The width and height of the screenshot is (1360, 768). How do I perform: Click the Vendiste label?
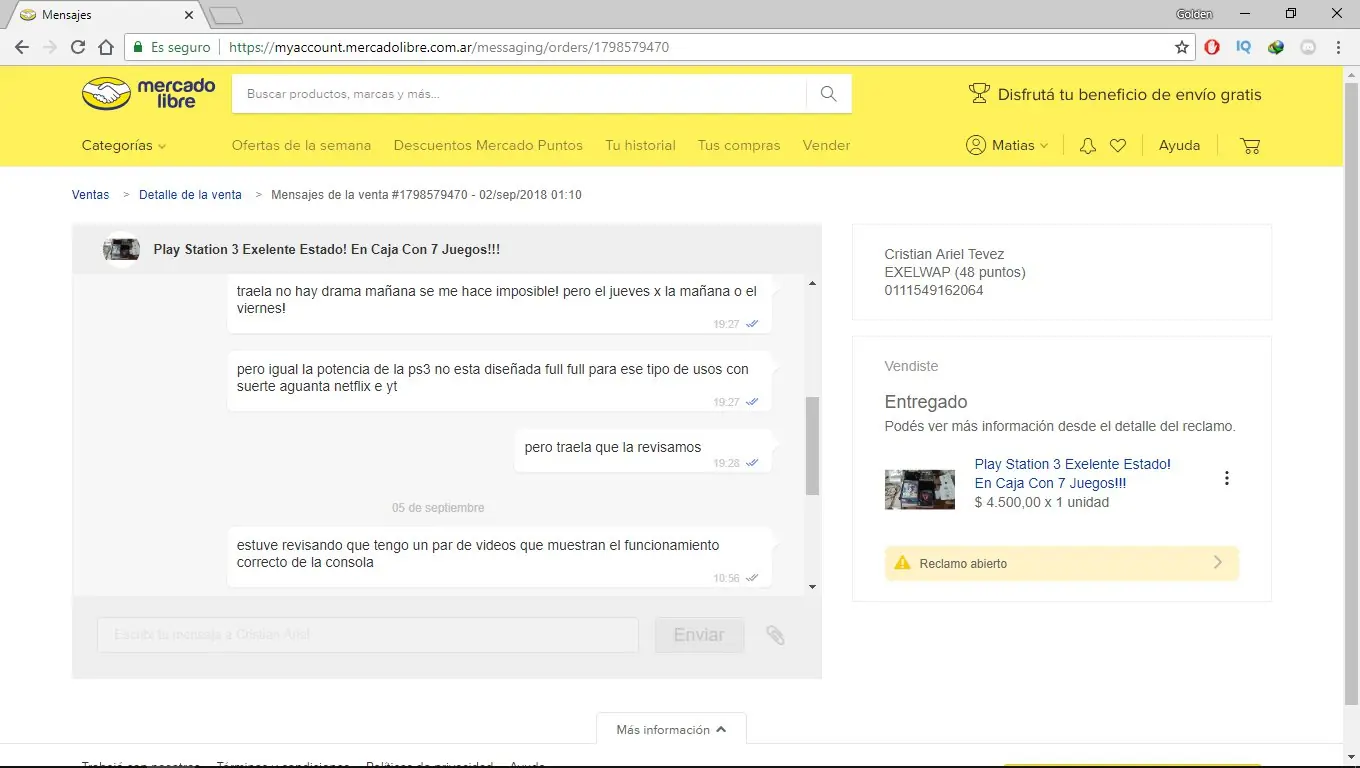[912, 366]
